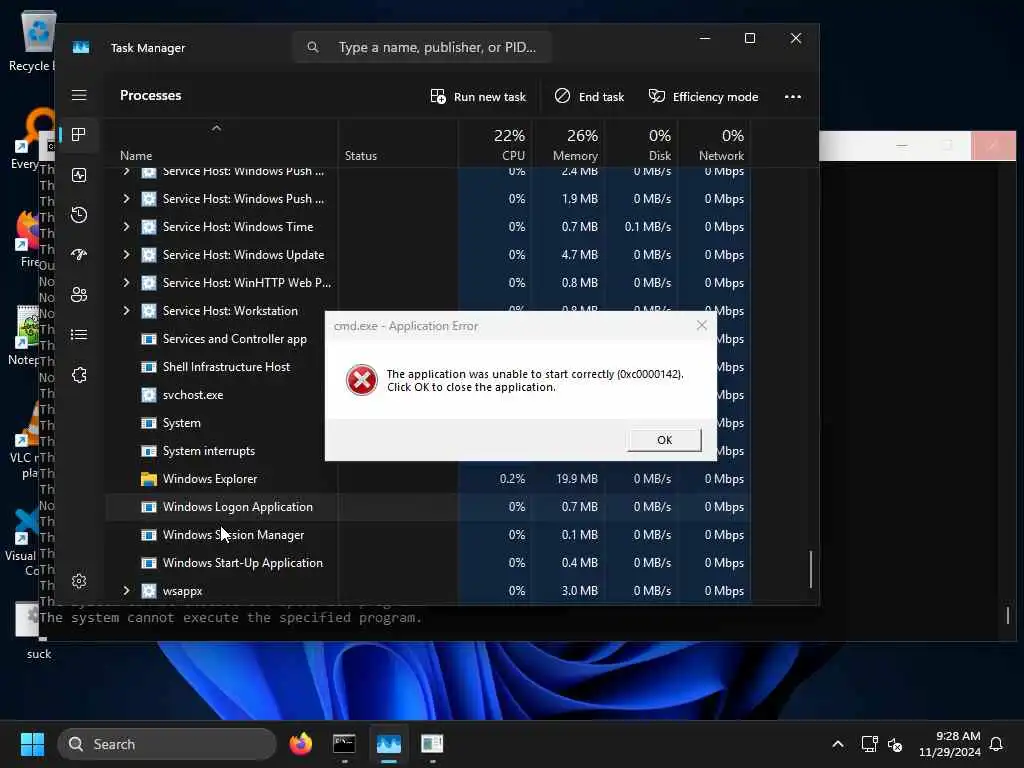
Task: Open the clock showing 9:28 AM
Action: point(950,744)
